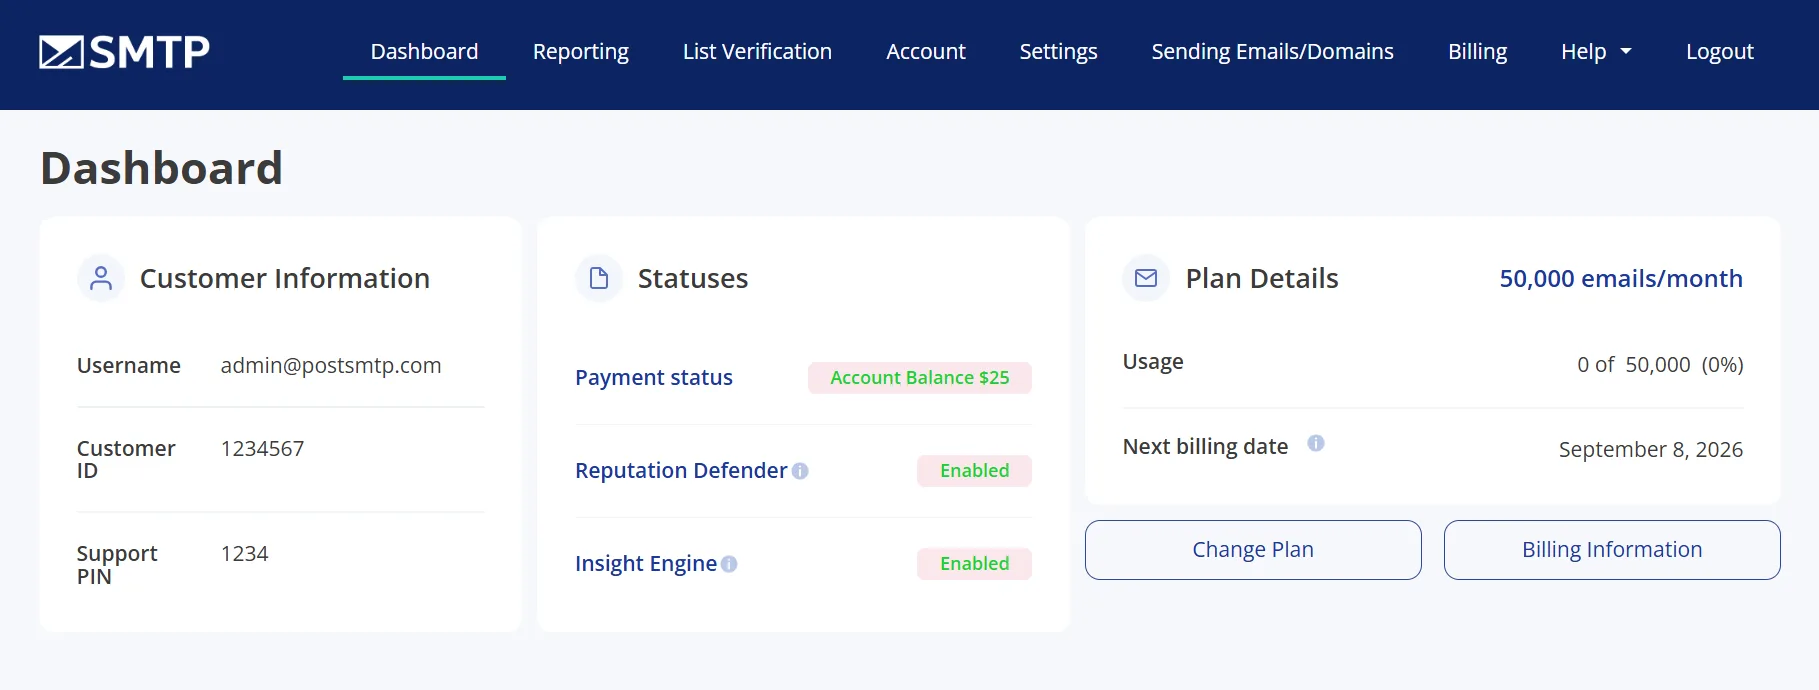The width and height of the screenshot is (1819, 690).
Task: Open Billing Information button
Action: click(1612, 550)
